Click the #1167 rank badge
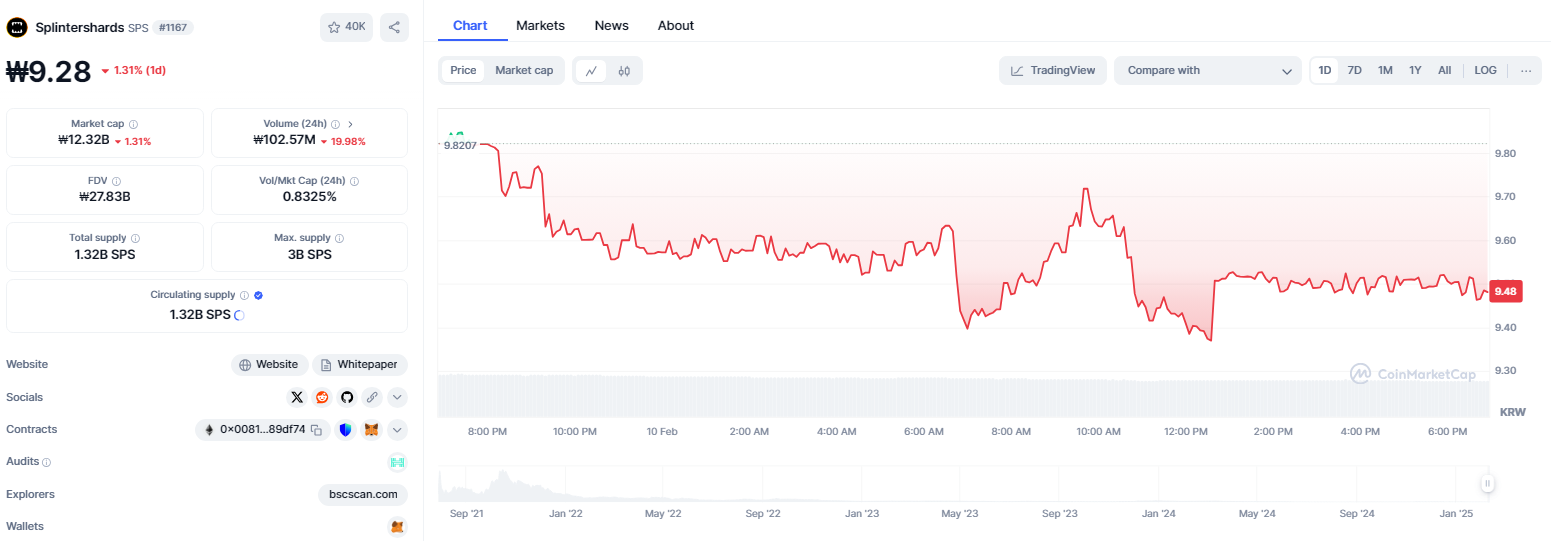 point(173,27)
